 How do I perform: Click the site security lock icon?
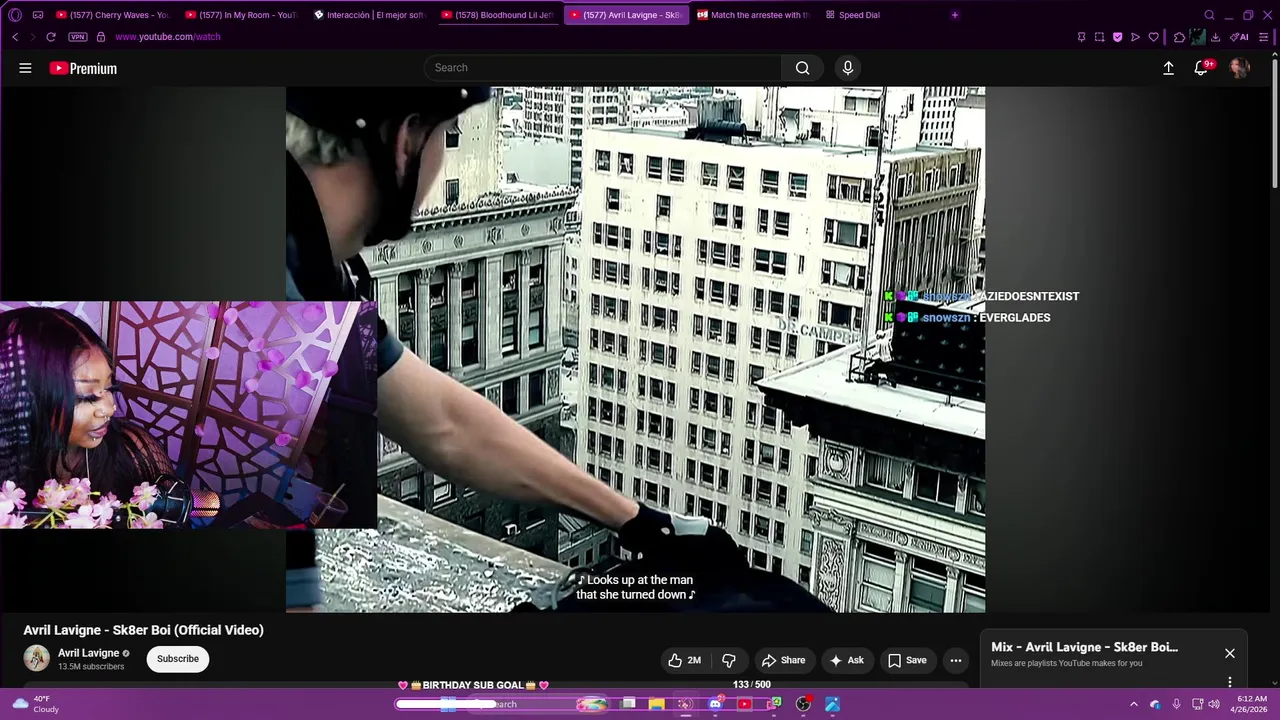pos(101,37)
